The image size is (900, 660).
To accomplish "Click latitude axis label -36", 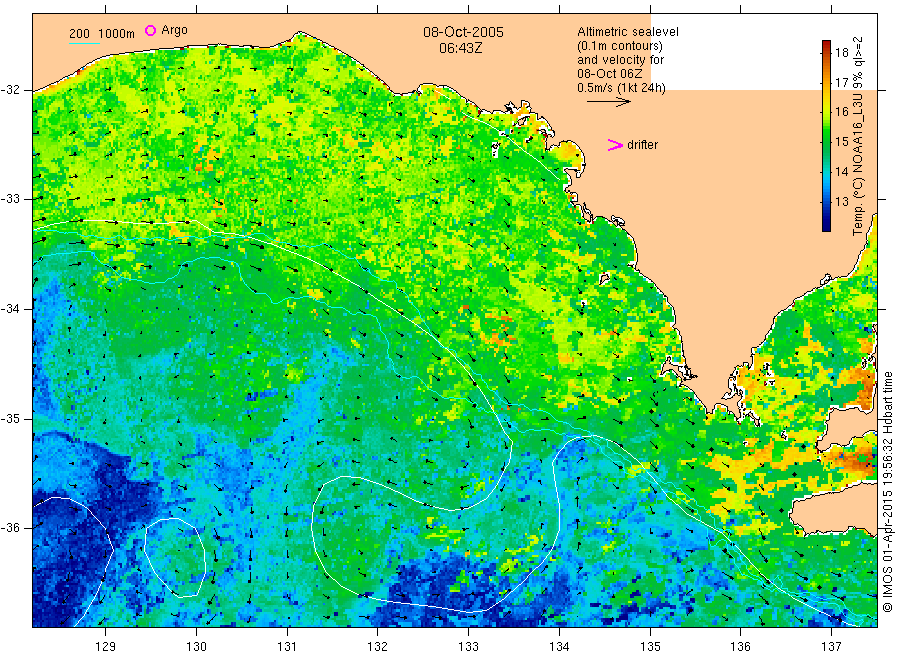I will click(x=10, y=528).
